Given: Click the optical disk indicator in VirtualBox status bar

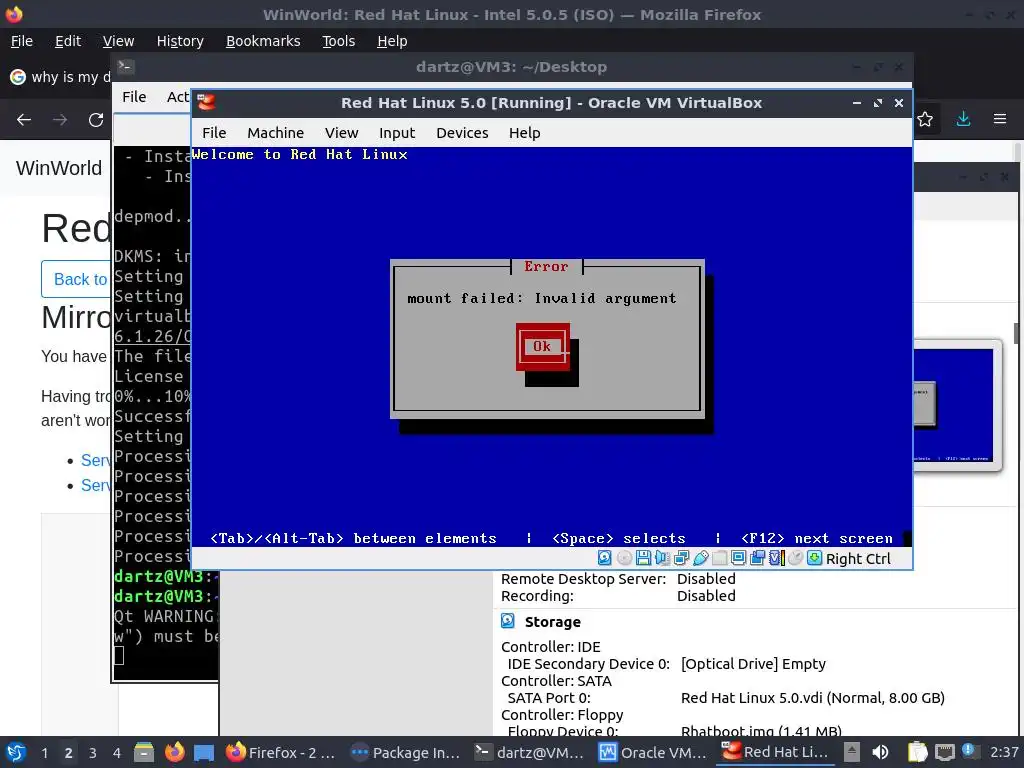Looking at the screenshot, I should (624, 558).
